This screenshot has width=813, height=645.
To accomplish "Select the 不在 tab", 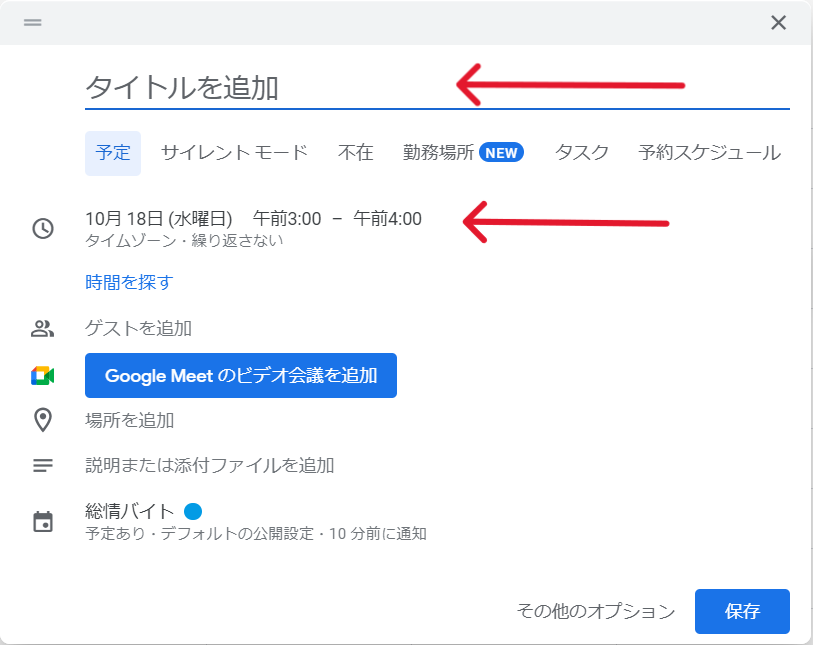I will pos(356,153).
